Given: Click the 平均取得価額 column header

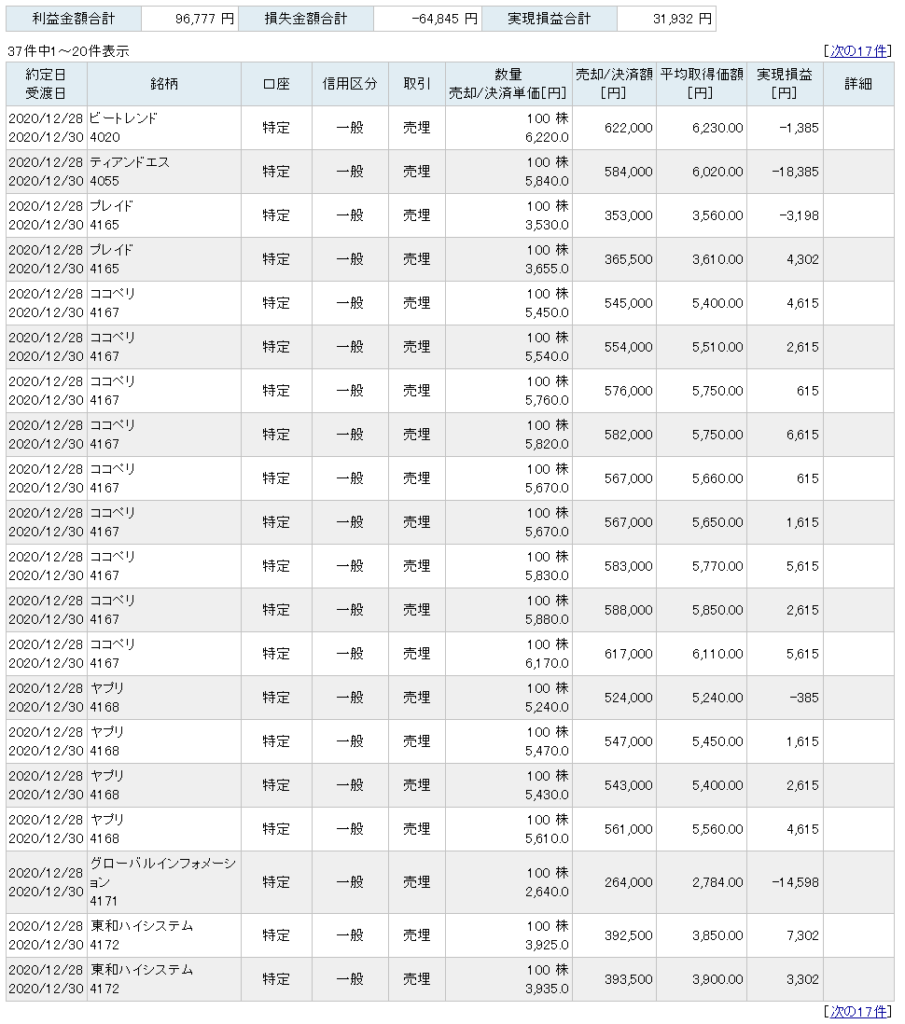Looking at the screenshot, I should point(701,84).
